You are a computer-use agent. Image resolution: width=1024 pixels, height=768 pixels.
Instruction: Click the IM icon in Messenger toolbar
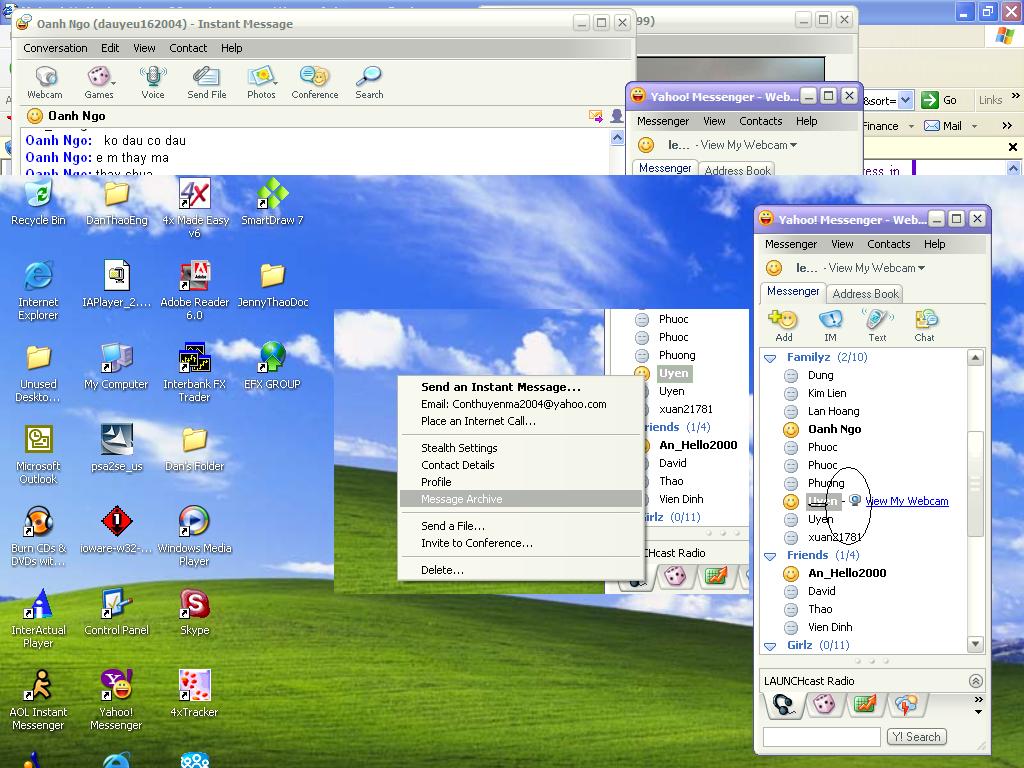(830, 326)
